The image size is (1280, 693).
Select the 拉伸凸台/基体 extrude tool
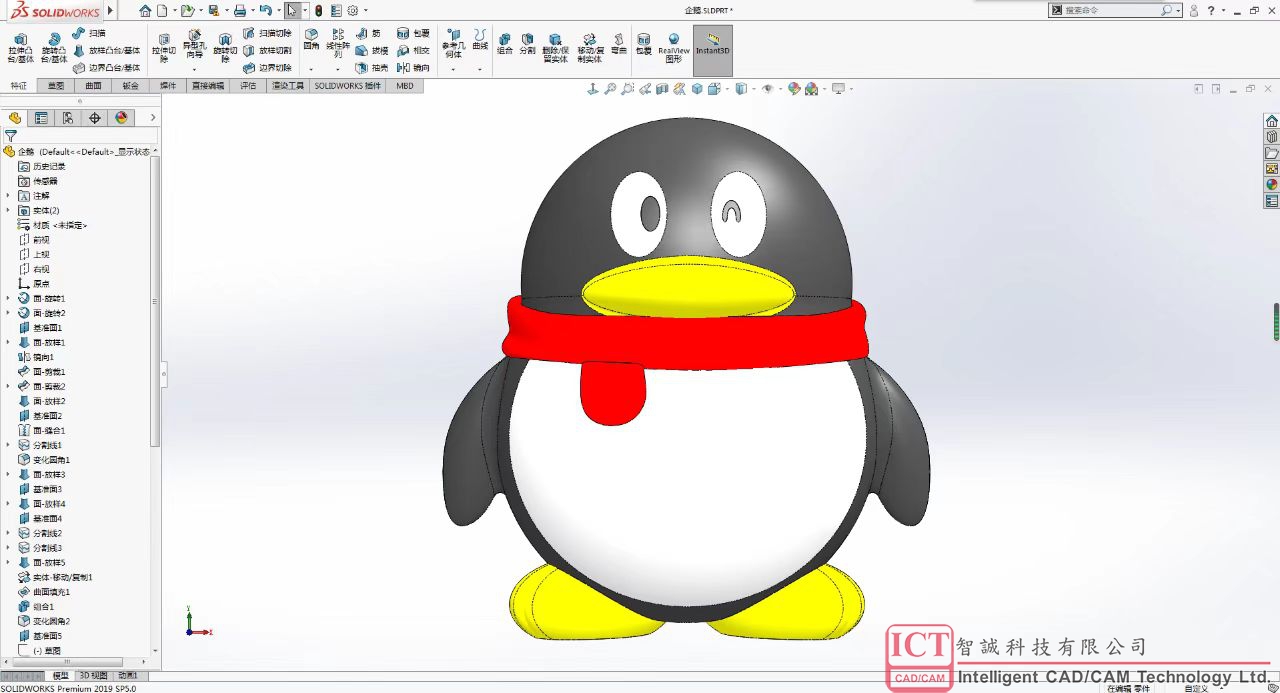tap(20, 48)
